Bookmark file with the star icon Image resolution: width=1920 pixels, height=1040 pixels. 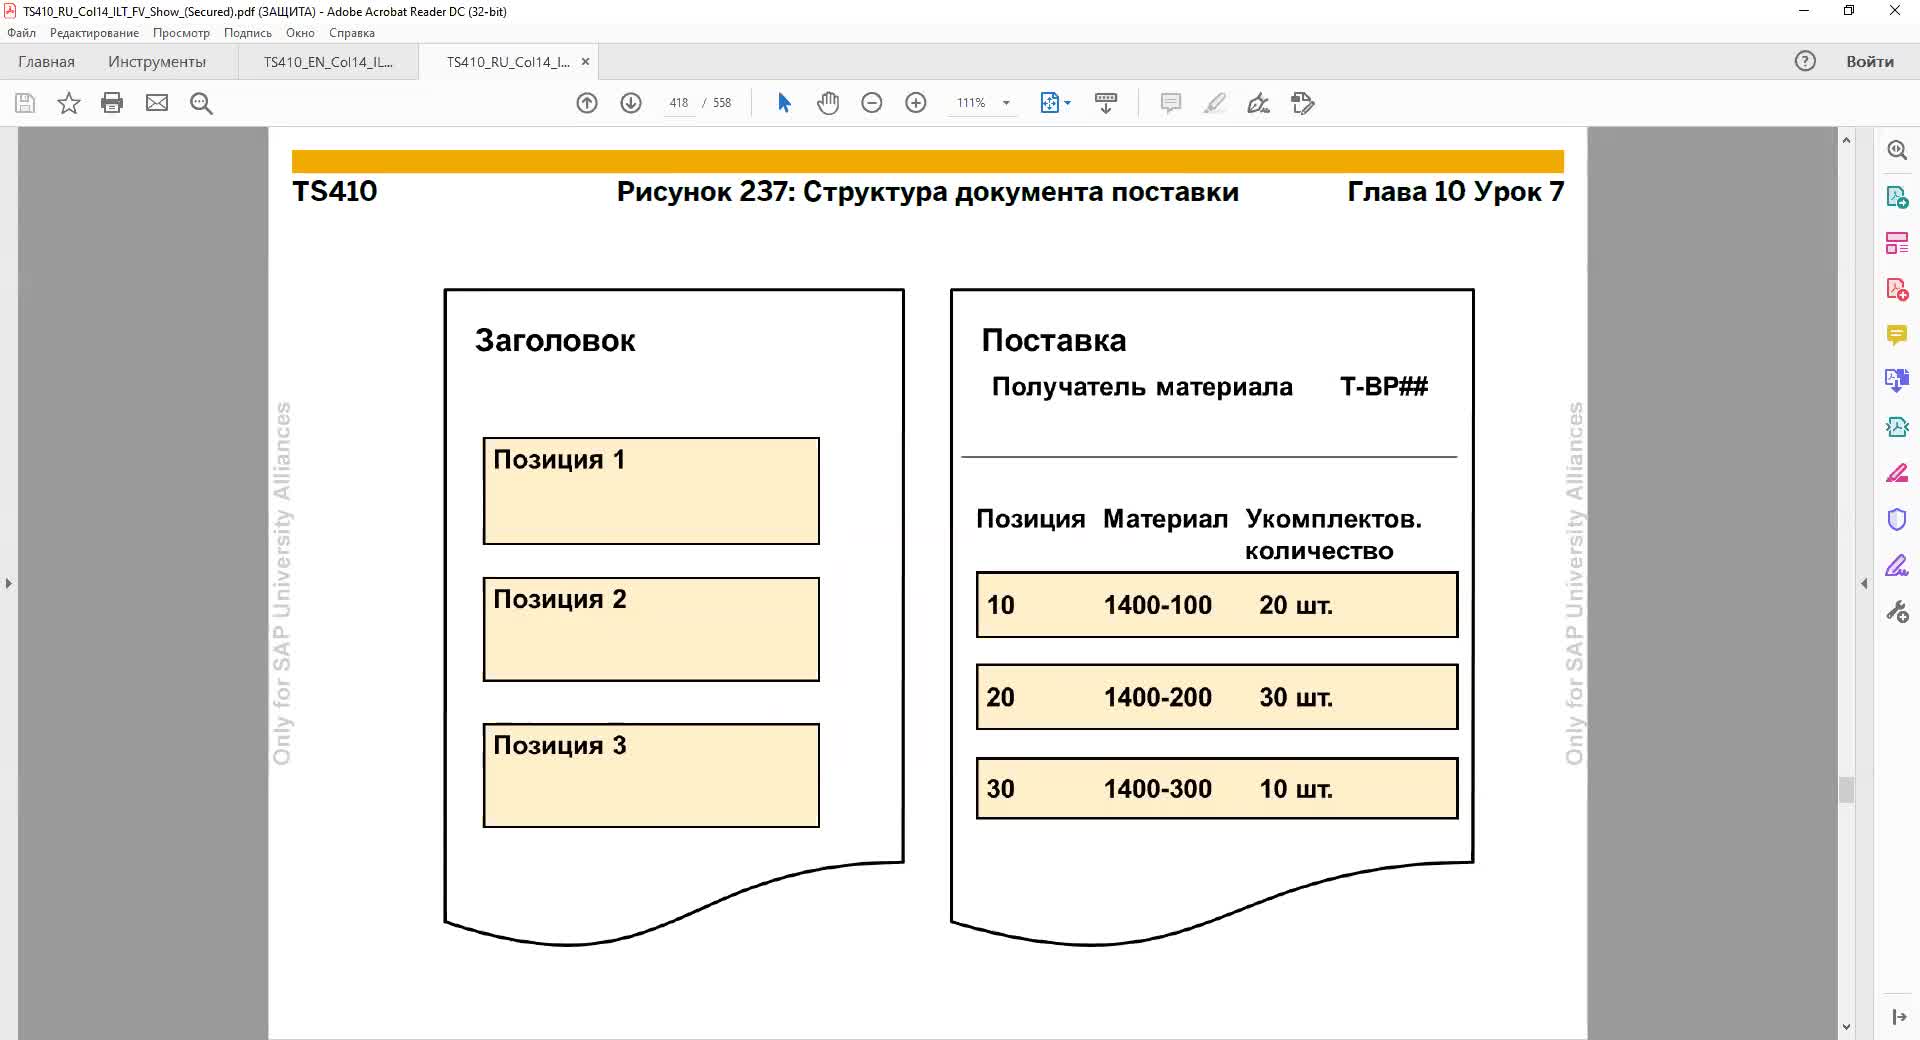pyautogui.click(x=68, y=103)
